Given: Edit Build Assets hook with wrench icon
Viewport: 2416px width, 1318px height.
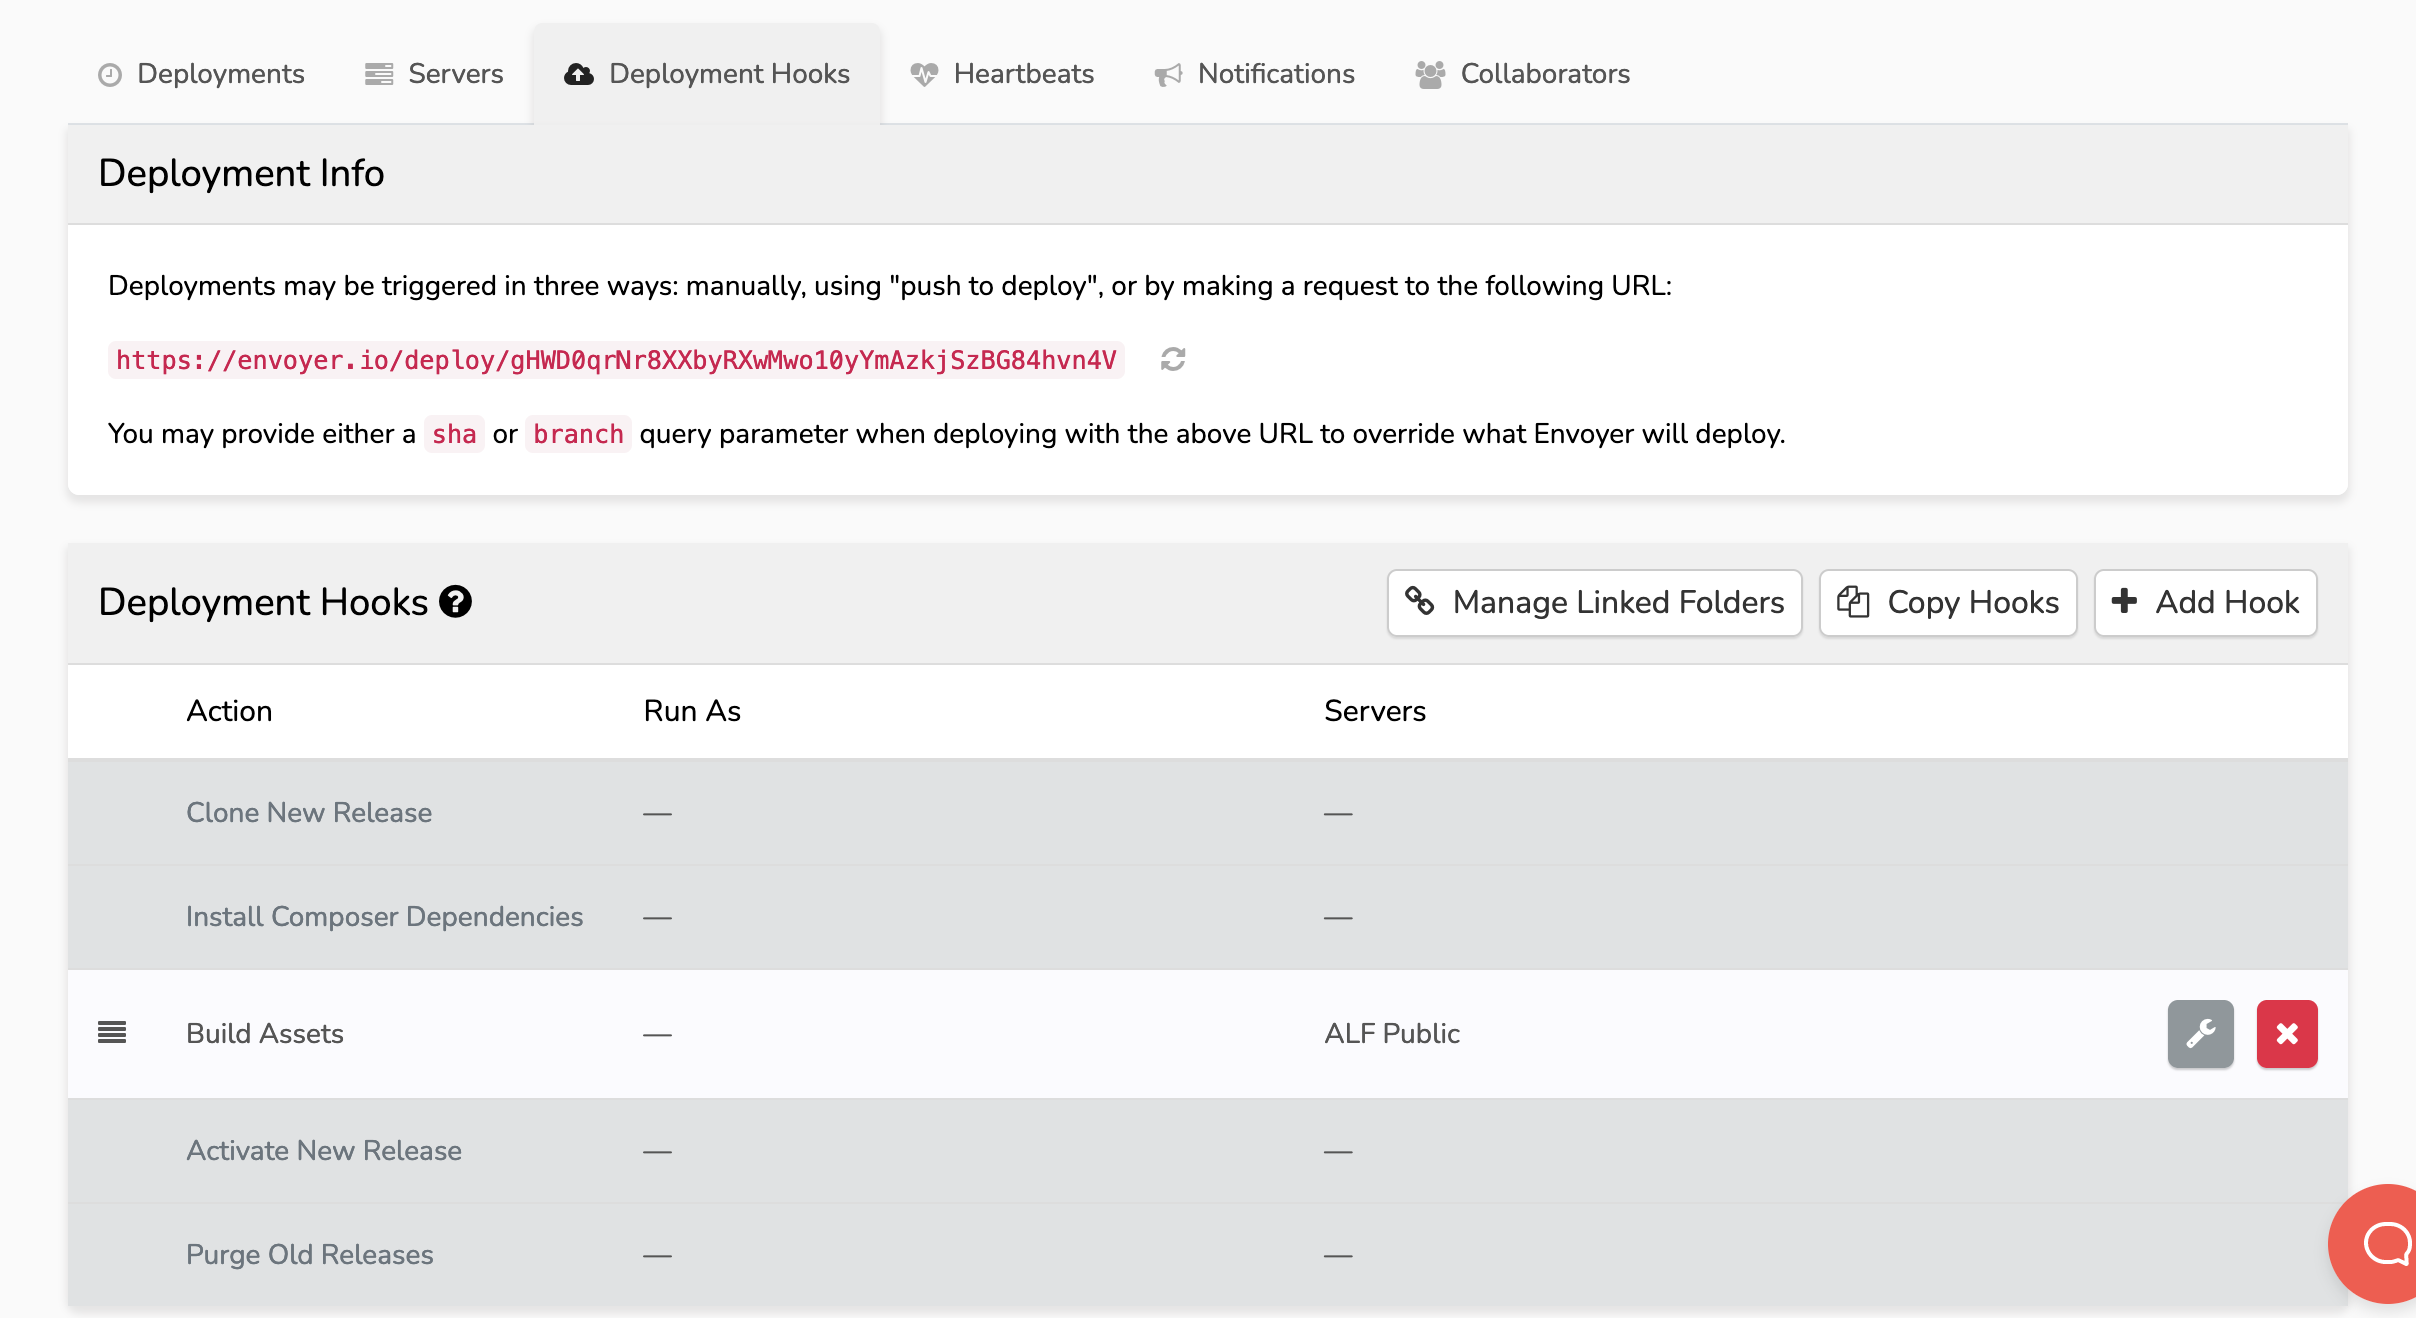Looking at the screenshot, I should pyautogui.click(x=2200, y=1033).
